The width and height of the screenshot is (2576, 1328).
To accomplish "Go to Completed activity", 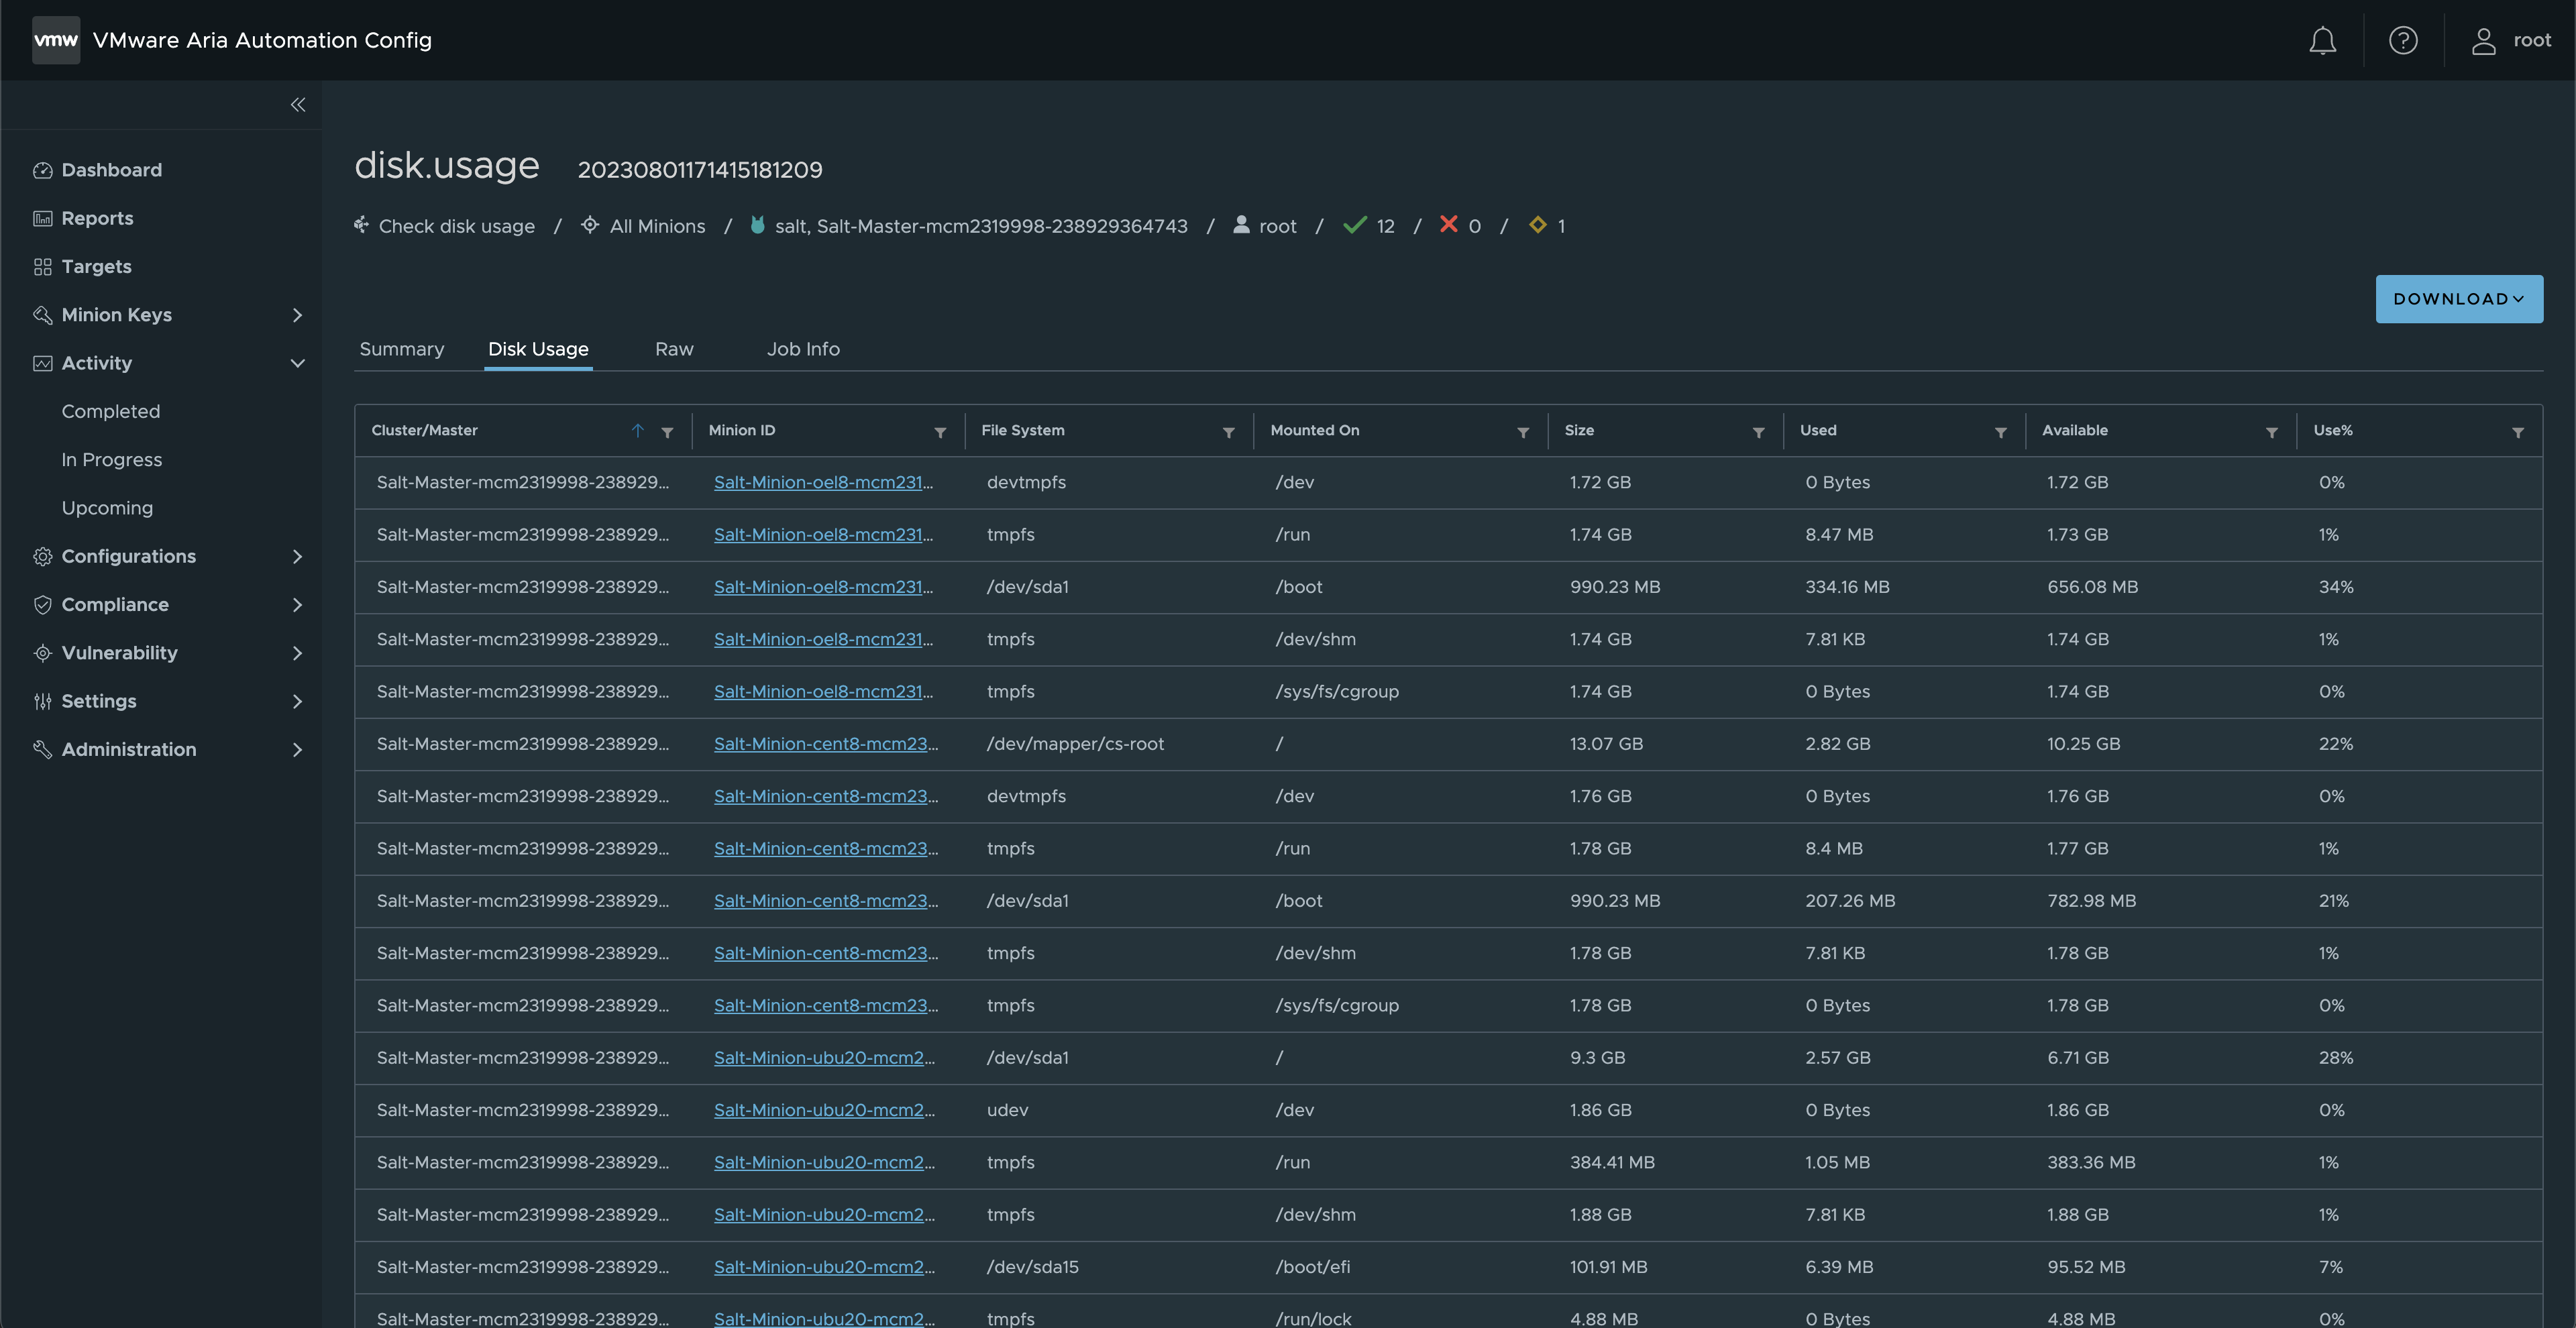I will 111,412.
